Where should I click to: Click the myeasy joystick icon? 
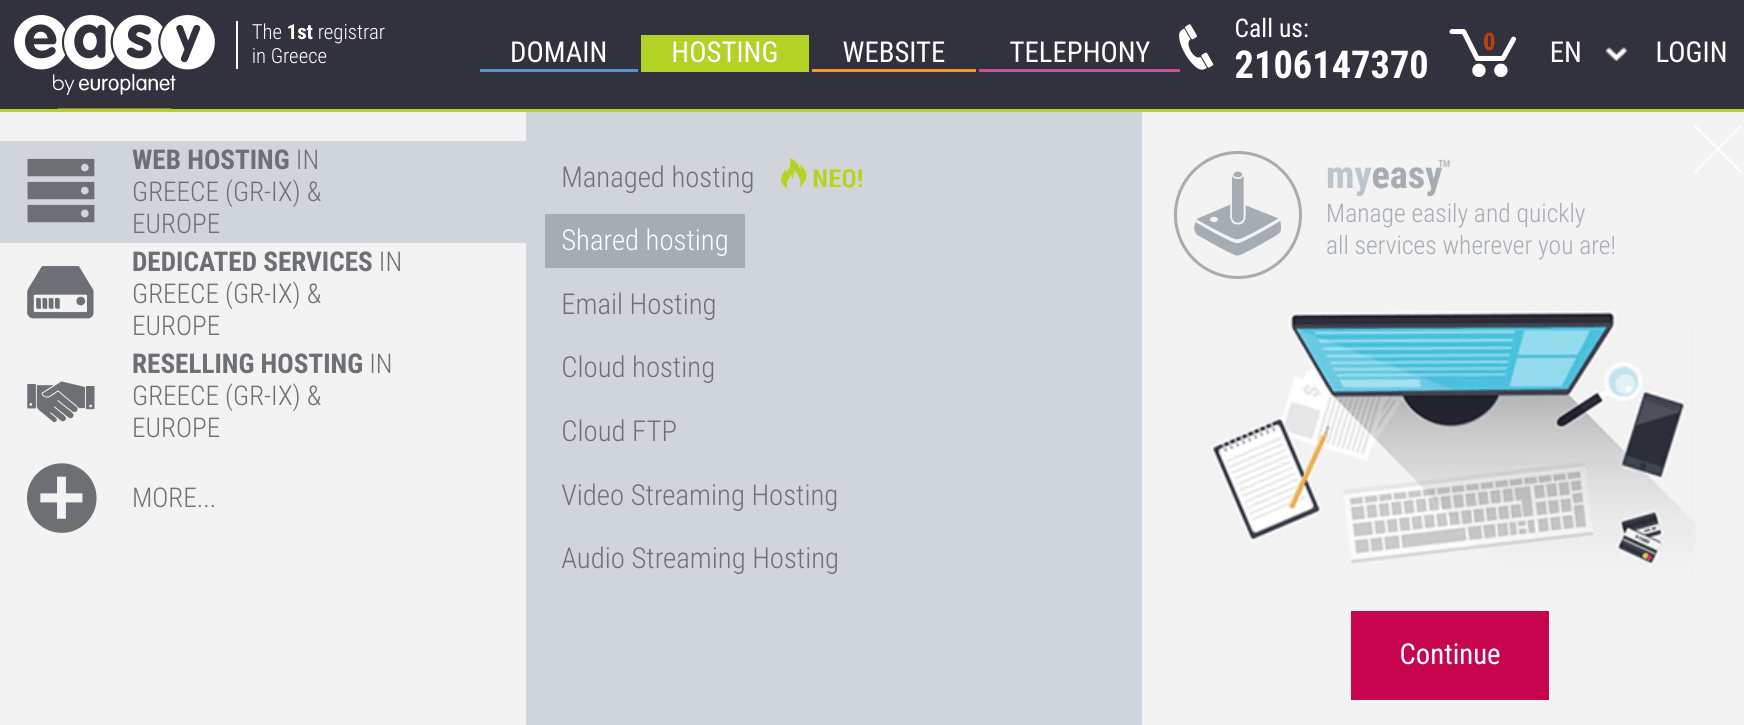(x=1238, y=215)
